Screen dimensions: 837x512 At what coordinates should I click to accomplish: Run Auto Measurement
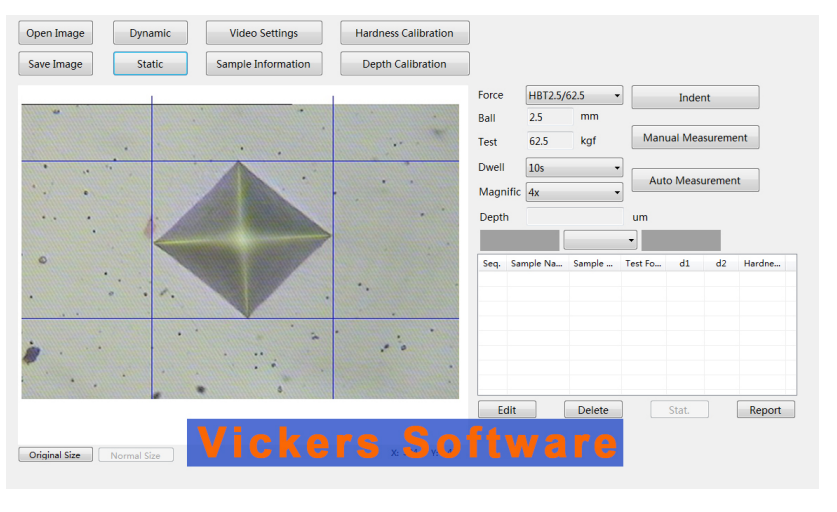pos(694,181)
